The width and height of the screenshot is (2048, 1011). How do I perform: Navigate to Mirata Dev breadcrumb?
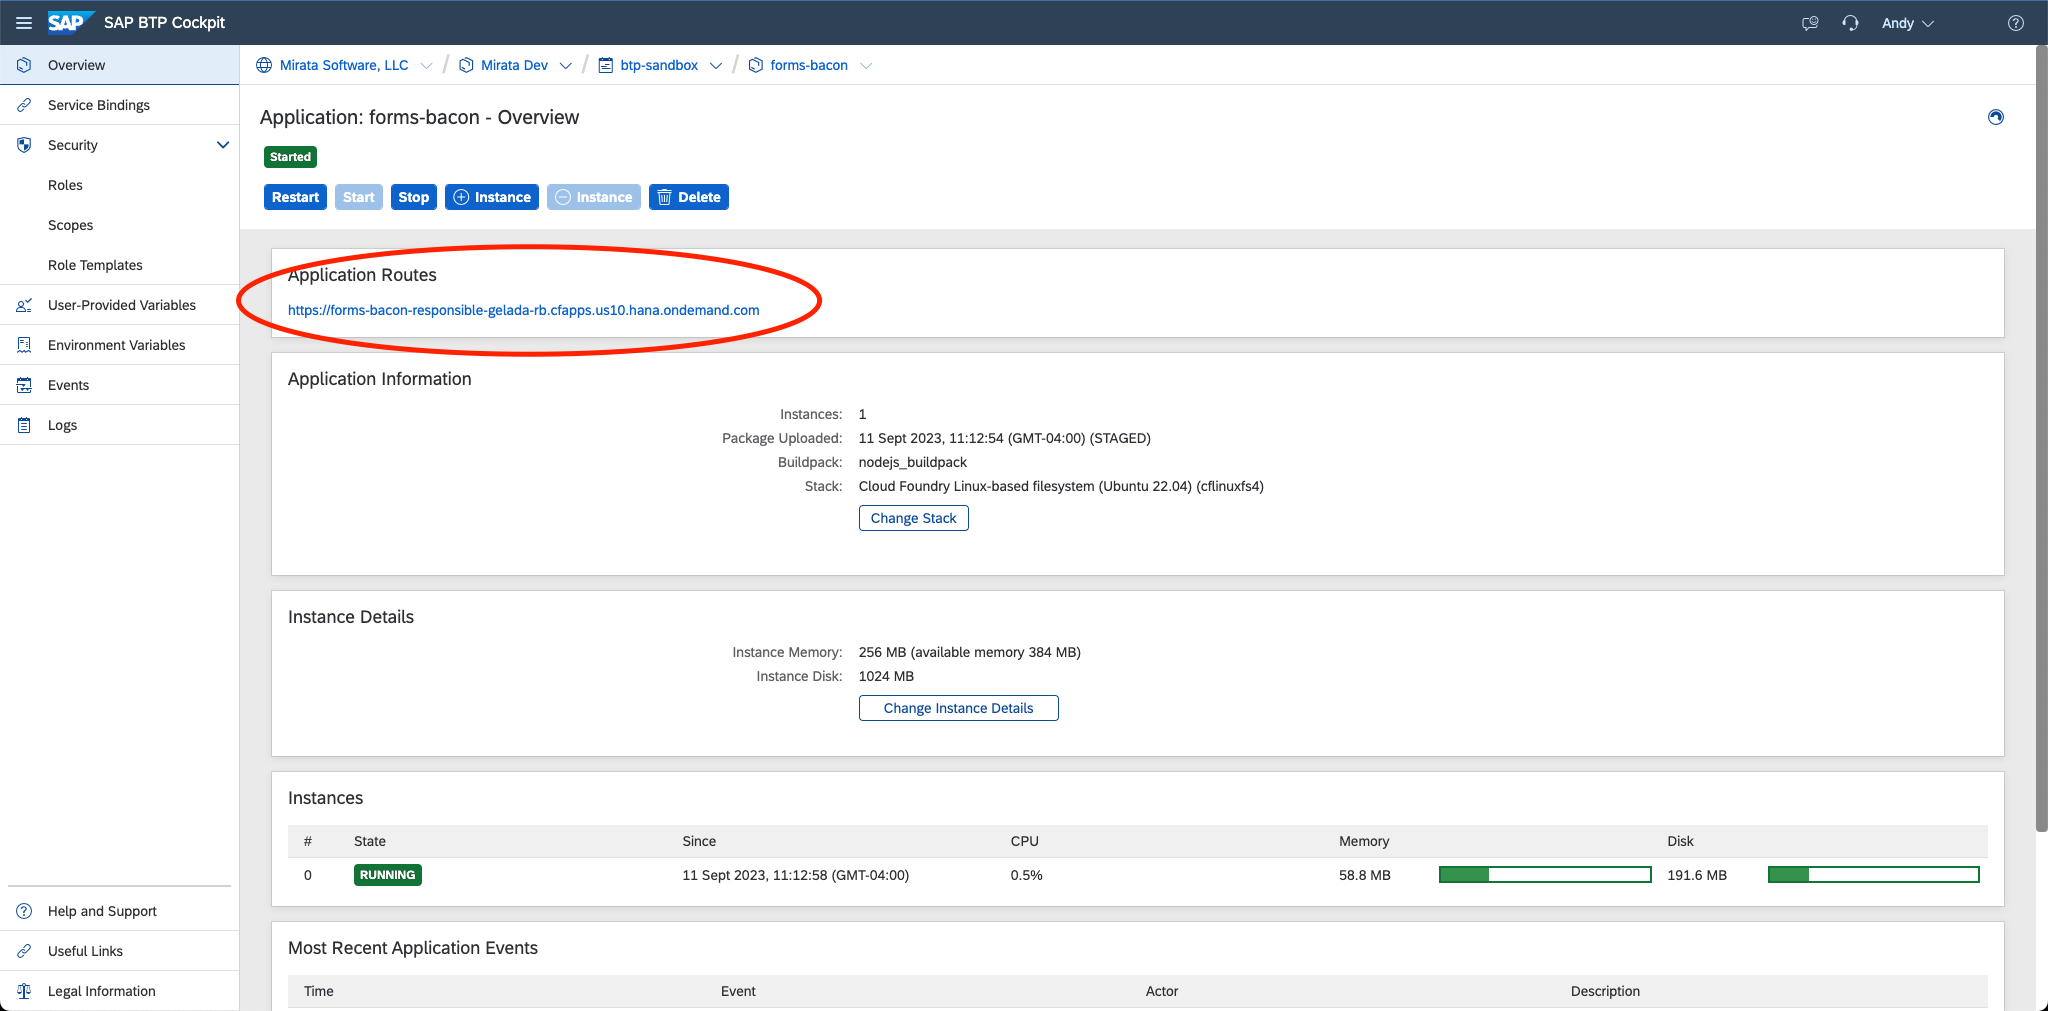point(514,65)
